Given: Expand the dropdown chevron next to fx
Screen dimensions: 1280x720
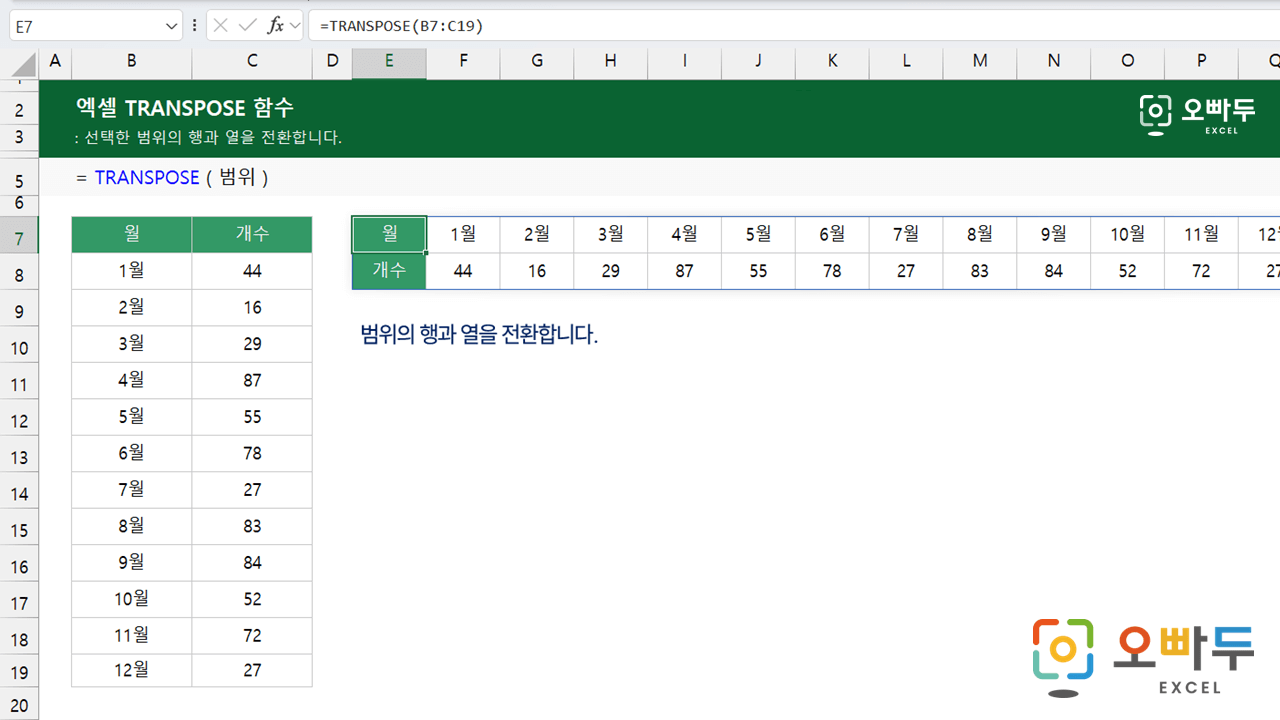Looking at the screenshot, I should click(x=295, y=26).
